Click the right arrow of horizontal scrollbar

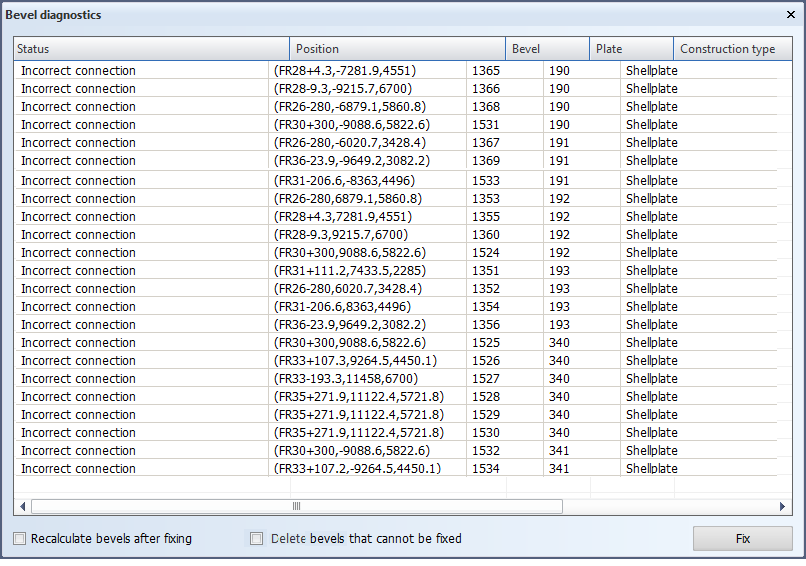(x=783, y=507)
